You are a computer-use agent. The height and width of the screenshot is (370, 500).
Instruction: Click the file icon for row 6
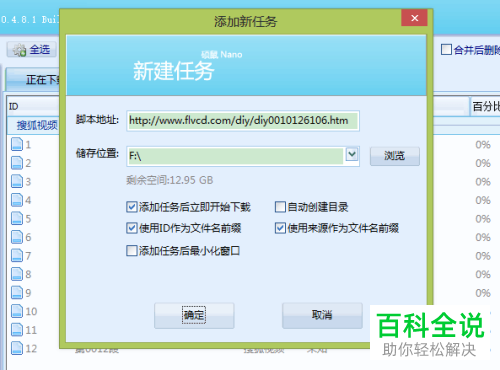17,237
